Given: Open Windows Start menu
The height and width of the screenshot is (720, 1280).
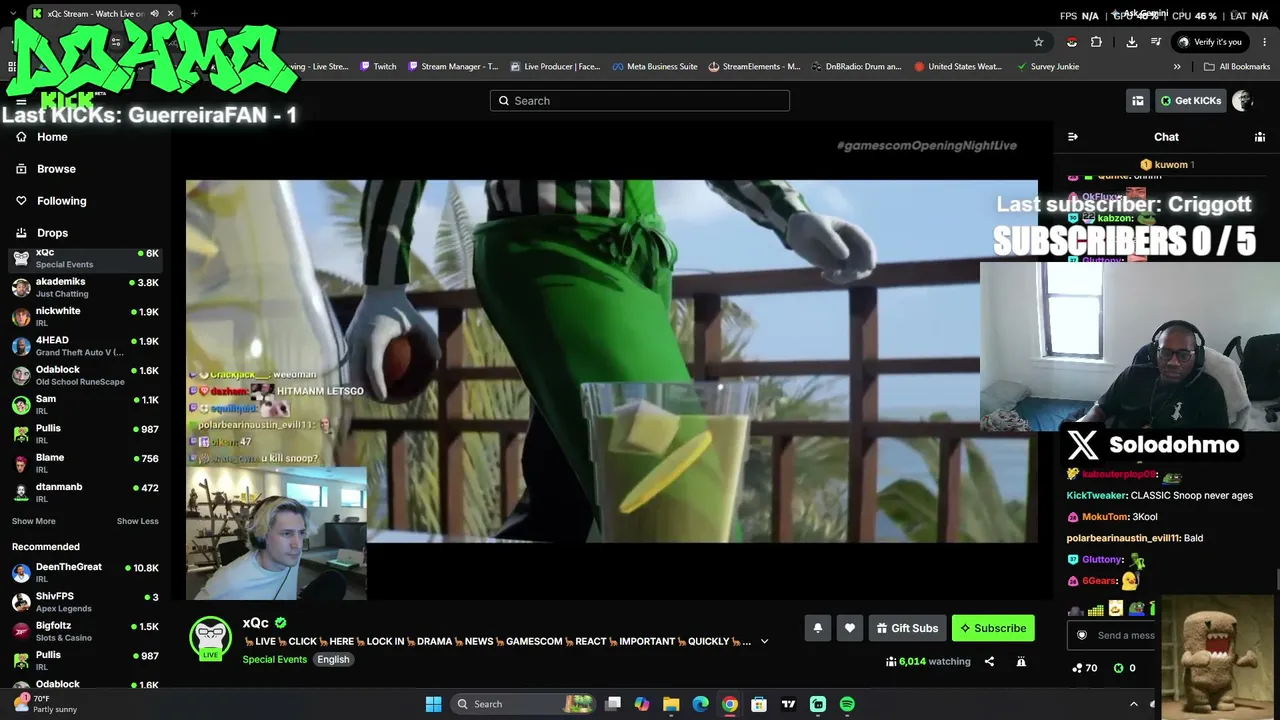Looking at the screenshot, I should [433, 704].
